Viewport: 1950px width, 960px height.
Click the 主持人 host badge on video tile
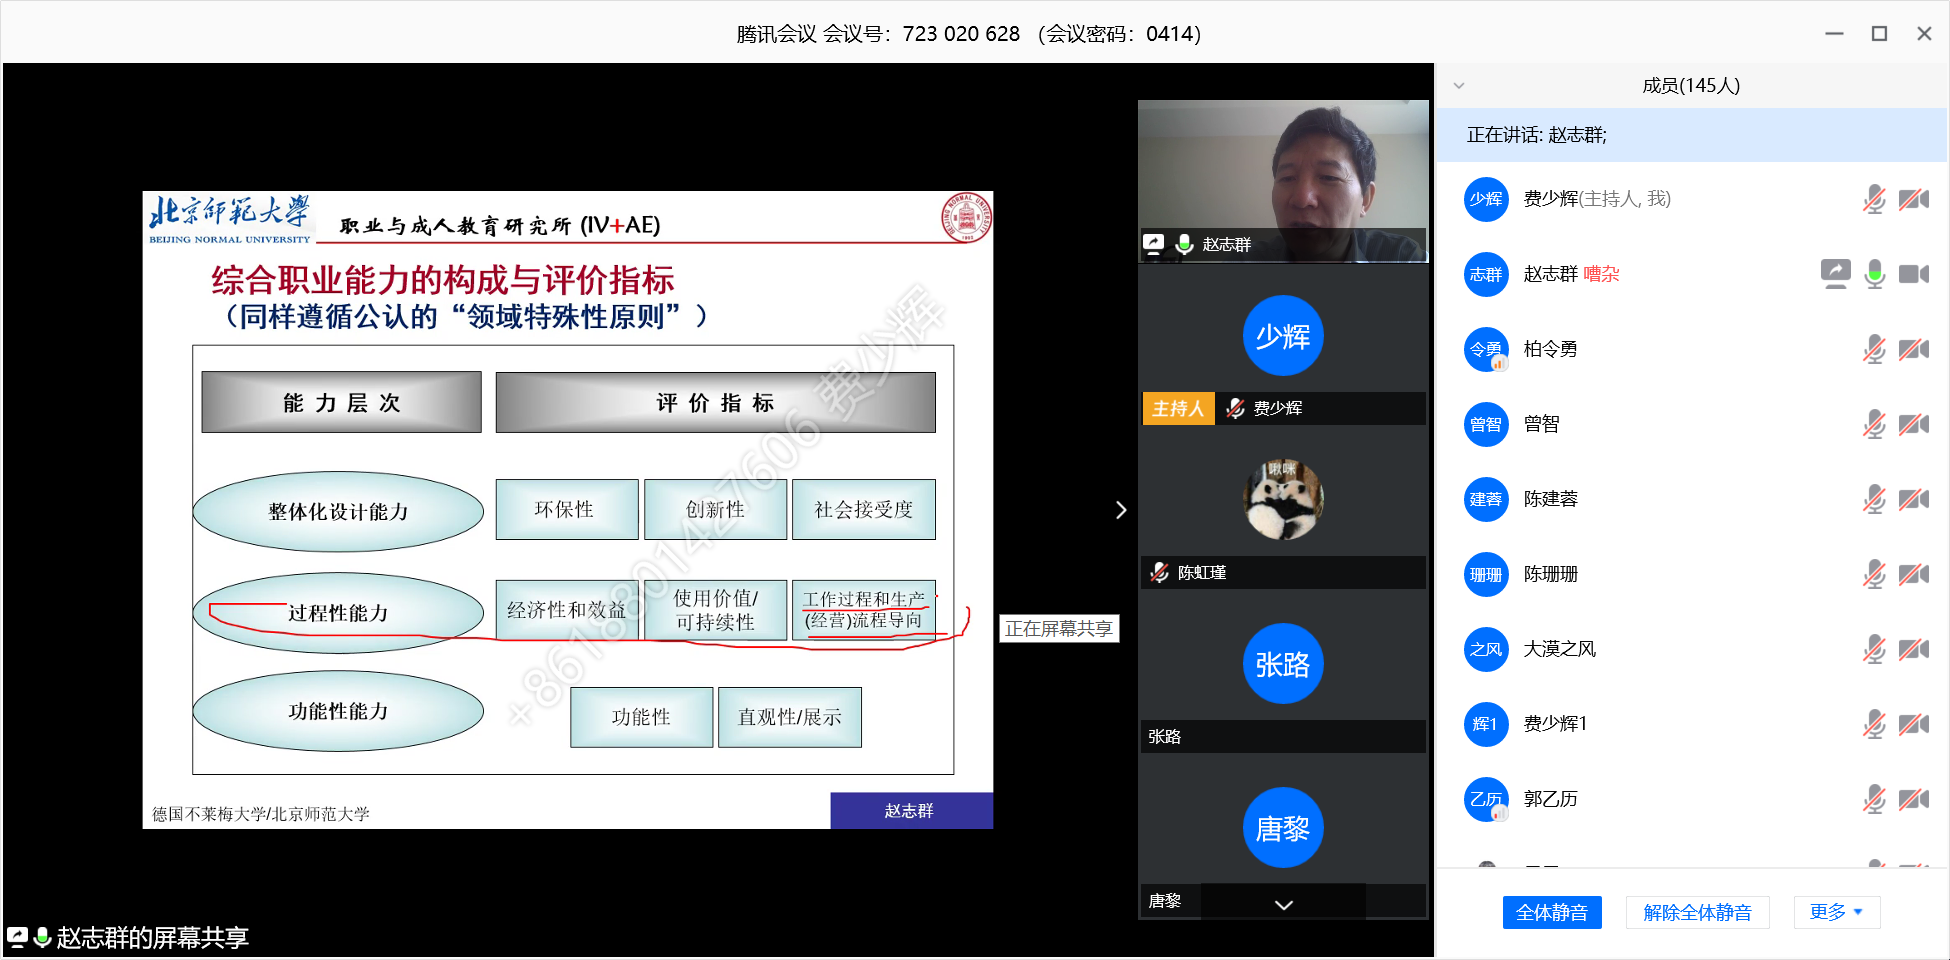click(x=1178, y=408)
